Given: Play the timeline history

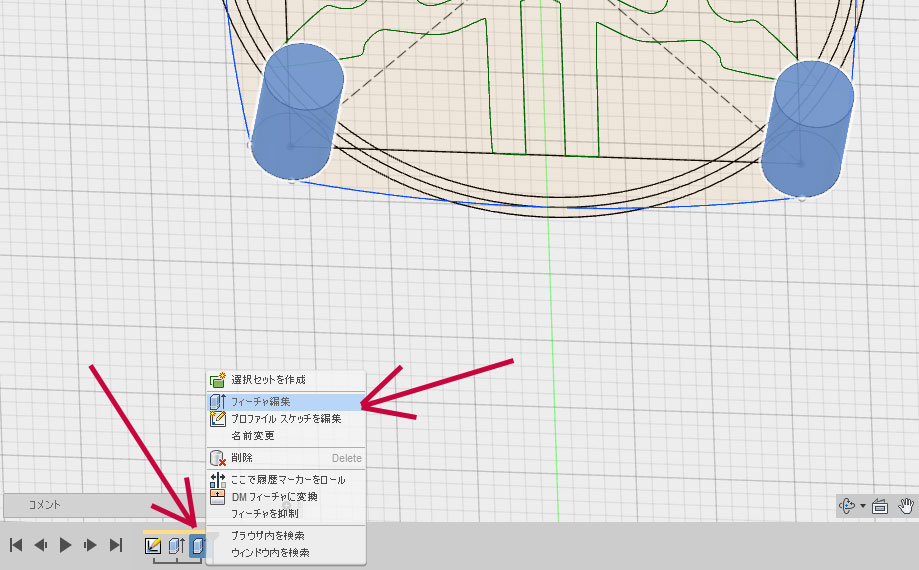Looking at the screenshot, I should [66, 545].
